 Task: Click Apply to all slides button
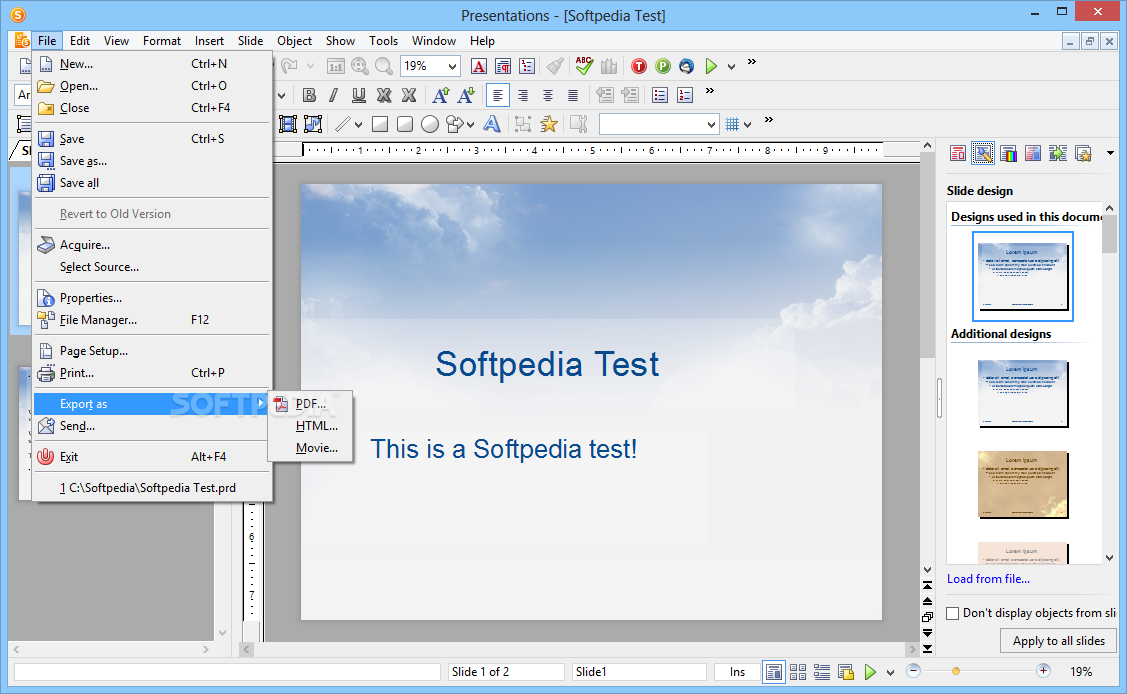pyautogui.click(x=1059, y=641)
